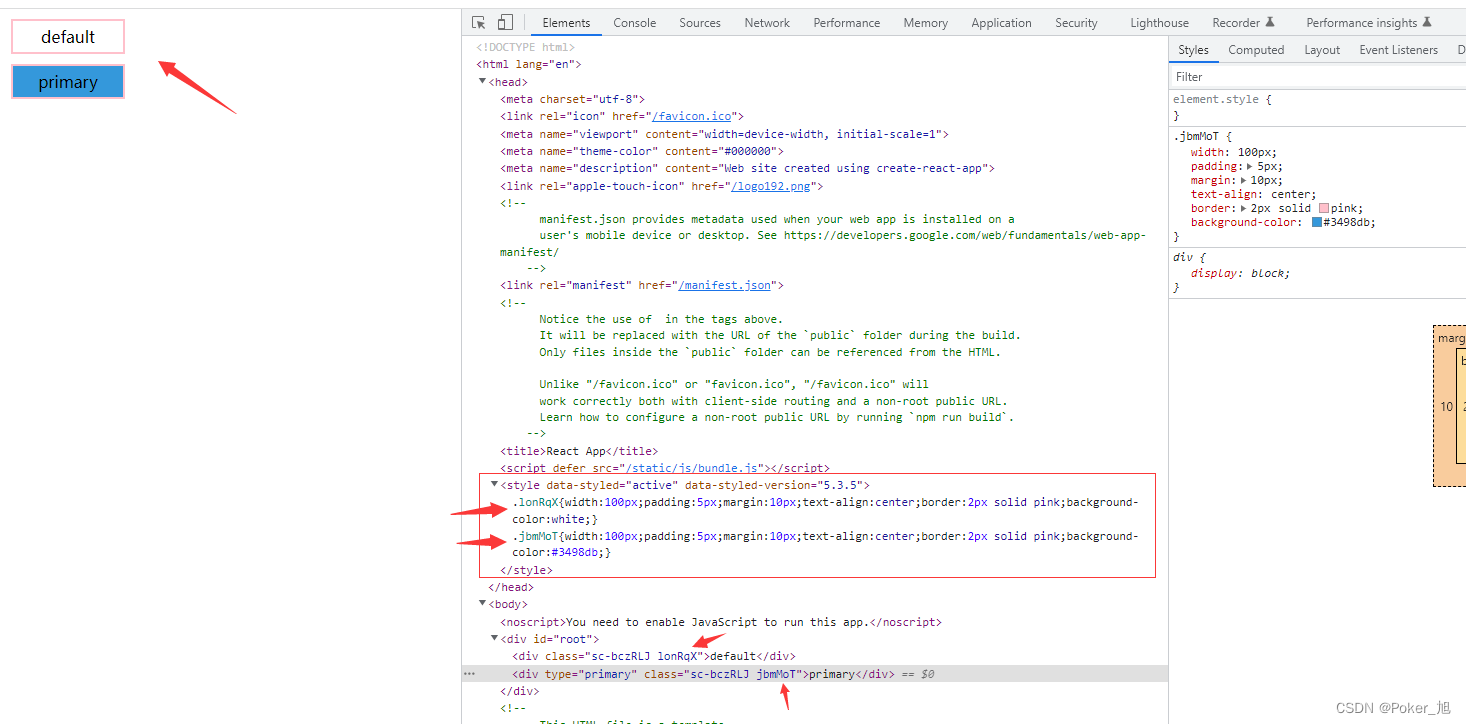Open the Memory tab
Viewport: 1466px width, 724px height.
[x=926, y=22]
